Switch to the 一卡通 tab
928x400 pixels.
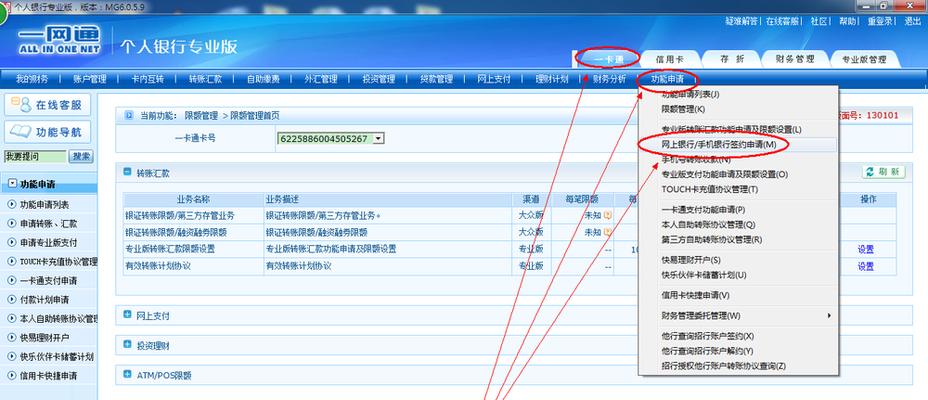pyautogui.click(x=608, y=59)
